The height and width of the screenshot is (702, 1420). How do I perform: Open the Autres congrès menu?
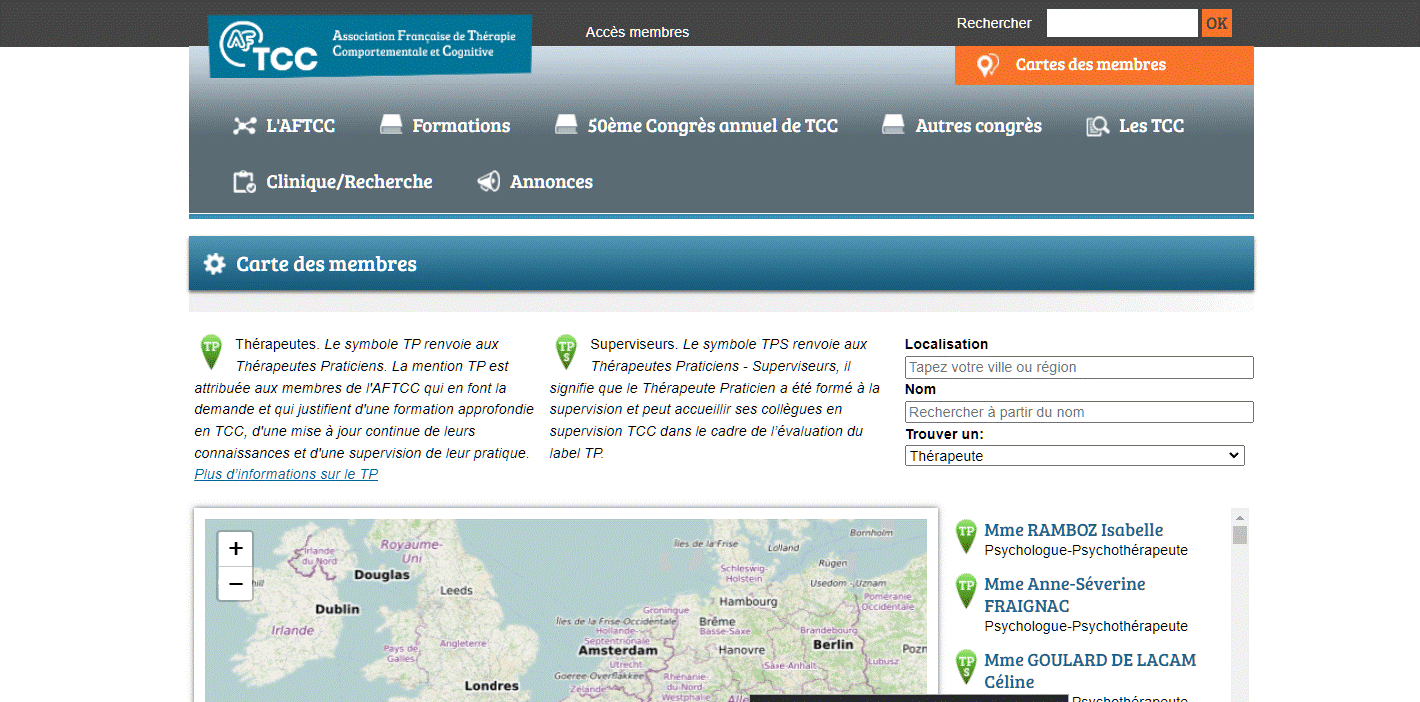(x=979, y=126)
